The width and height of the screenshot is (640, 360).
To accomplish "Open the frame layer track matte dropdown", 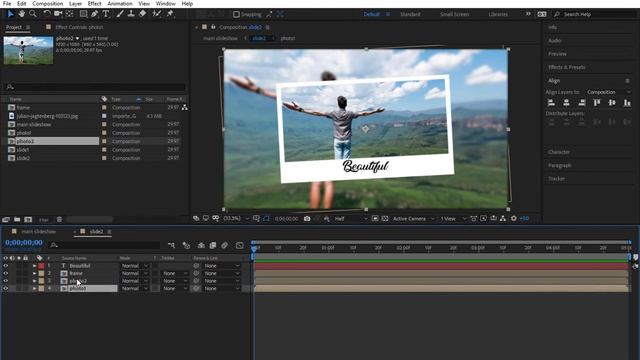I will coord(175,273).
